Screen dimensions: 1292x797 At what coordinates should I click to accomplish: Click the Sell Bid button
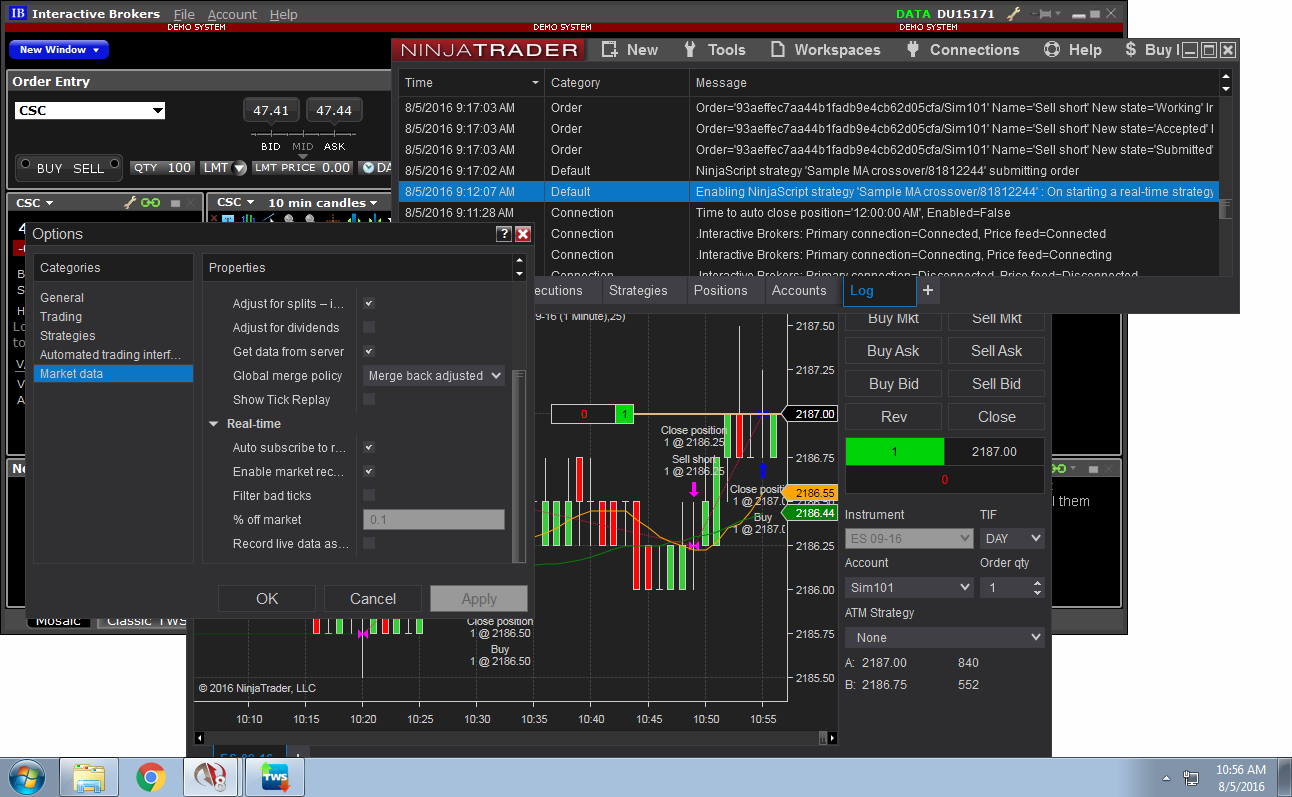(996, 384)
